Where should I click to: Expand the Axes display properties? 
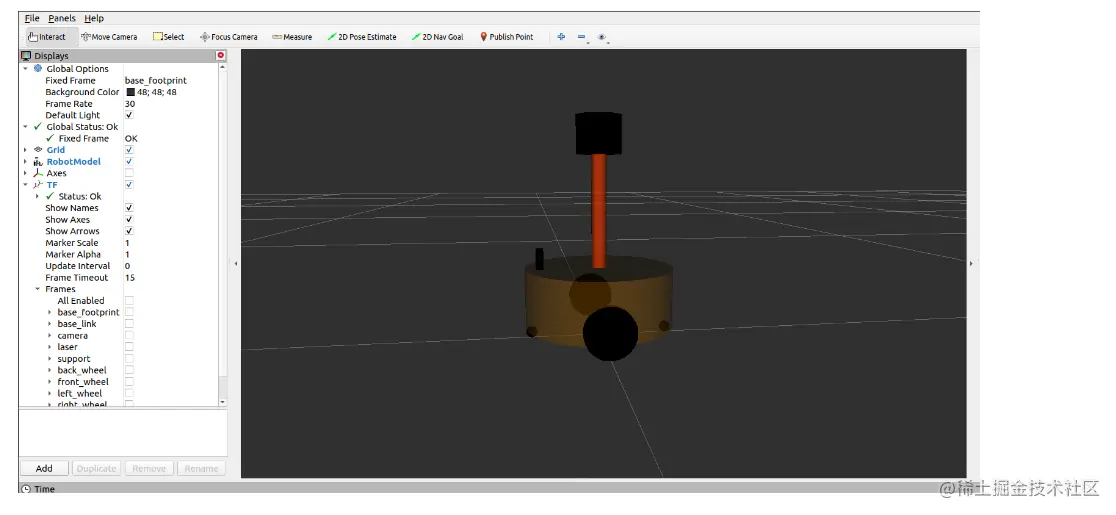[26, 173]
